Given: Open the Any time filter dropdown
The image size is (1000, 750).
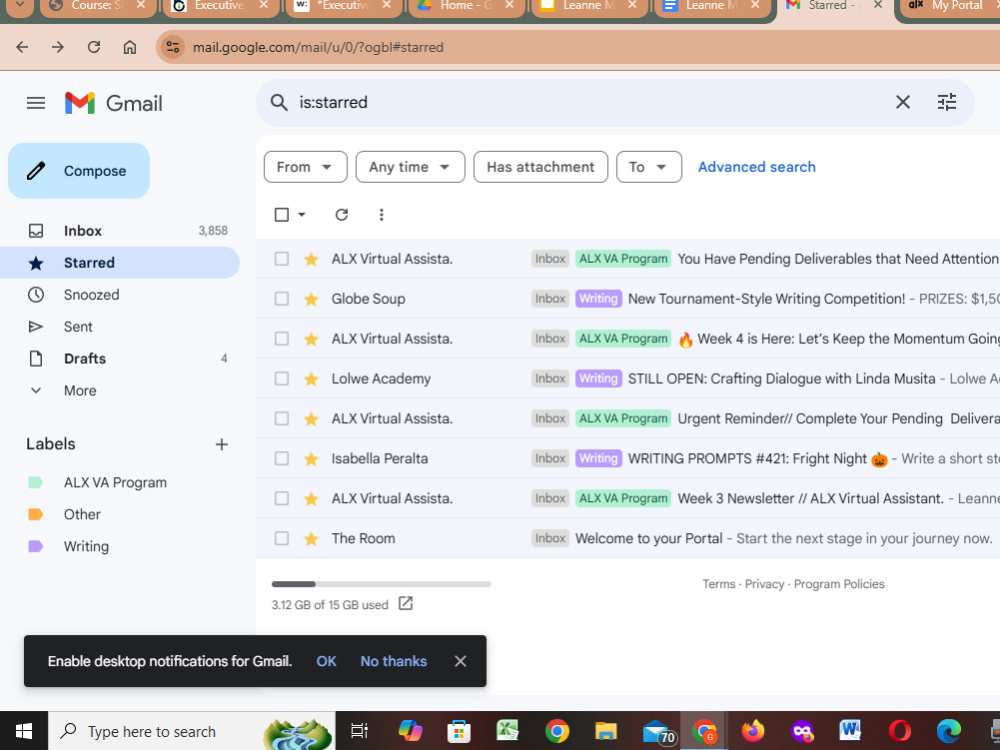Looking at the screenshot, I should 410,167.
